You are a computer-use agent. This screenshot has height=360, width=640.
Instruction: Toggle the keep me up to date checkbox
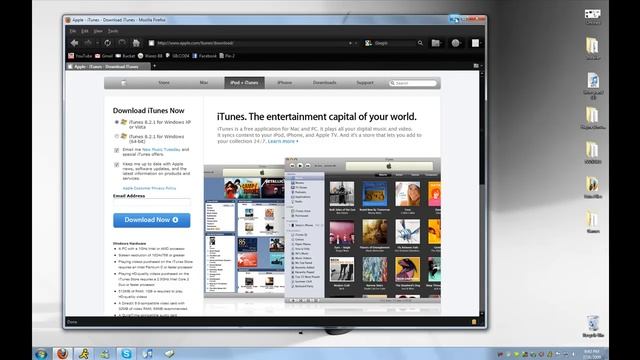[116, 164]
